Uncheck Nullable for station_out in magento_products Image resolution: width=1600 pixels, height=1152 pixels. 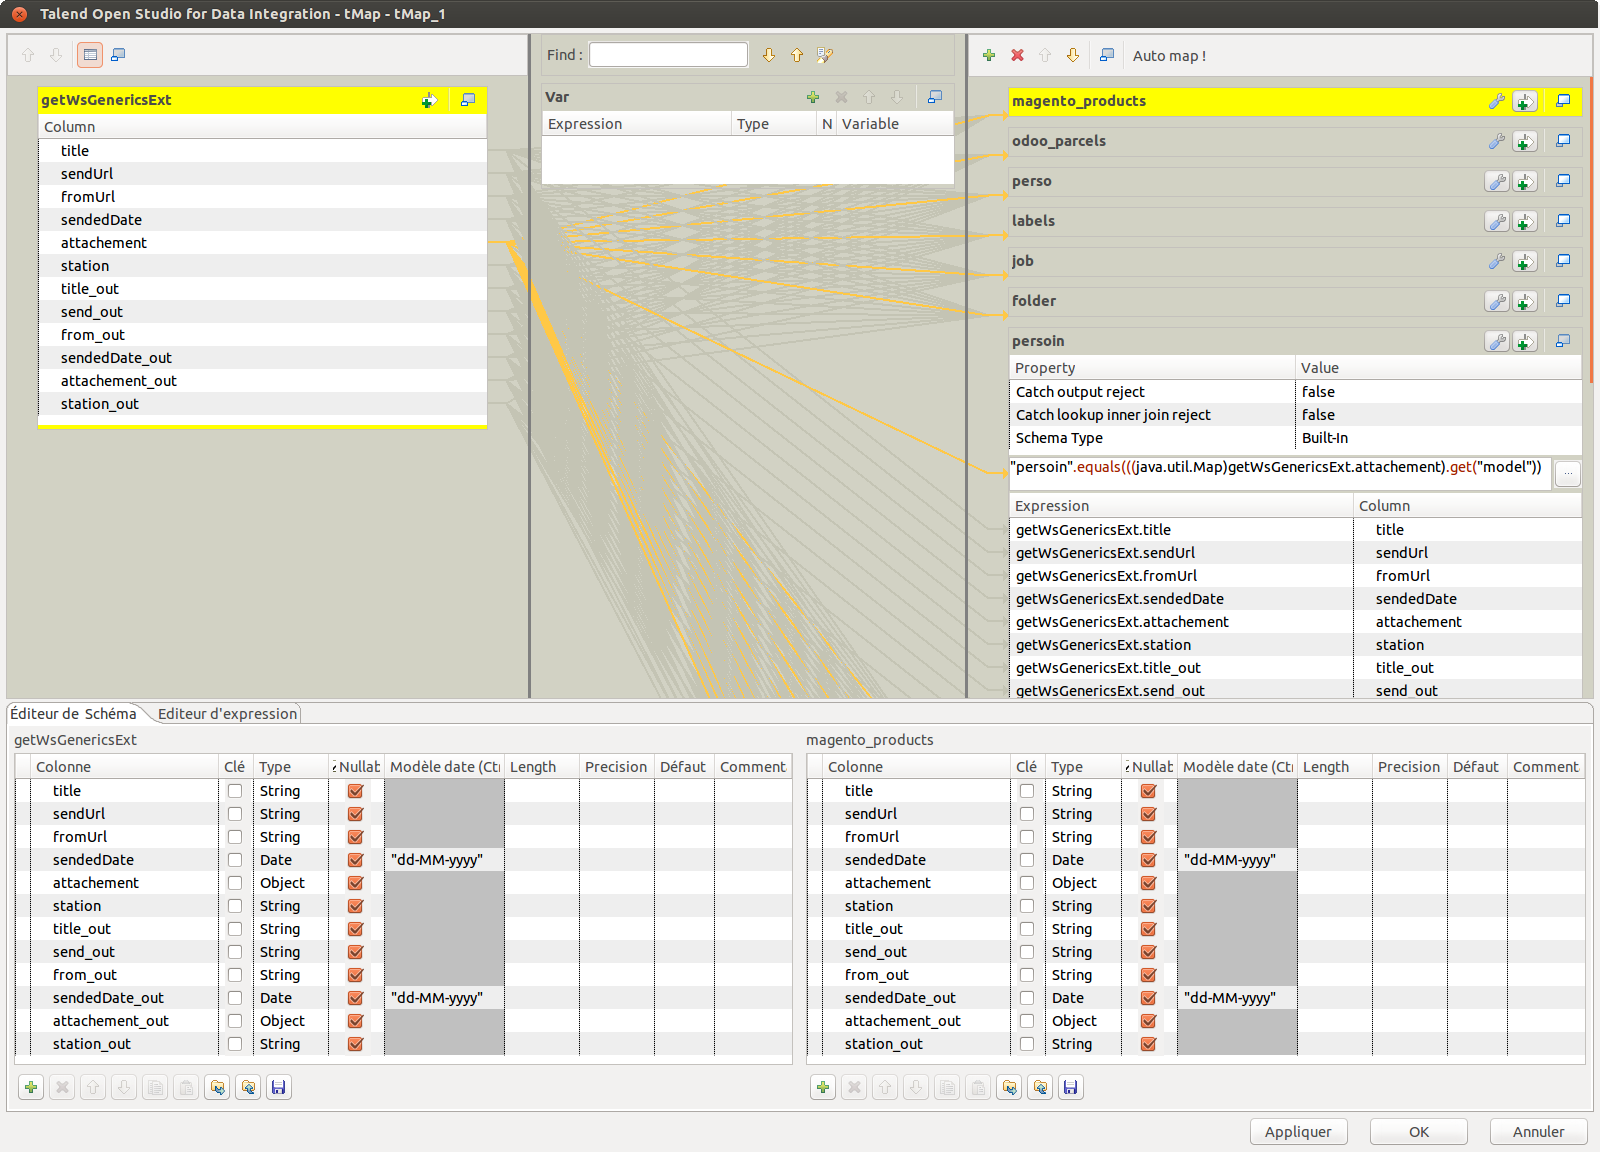(x=1148, y=1044)
